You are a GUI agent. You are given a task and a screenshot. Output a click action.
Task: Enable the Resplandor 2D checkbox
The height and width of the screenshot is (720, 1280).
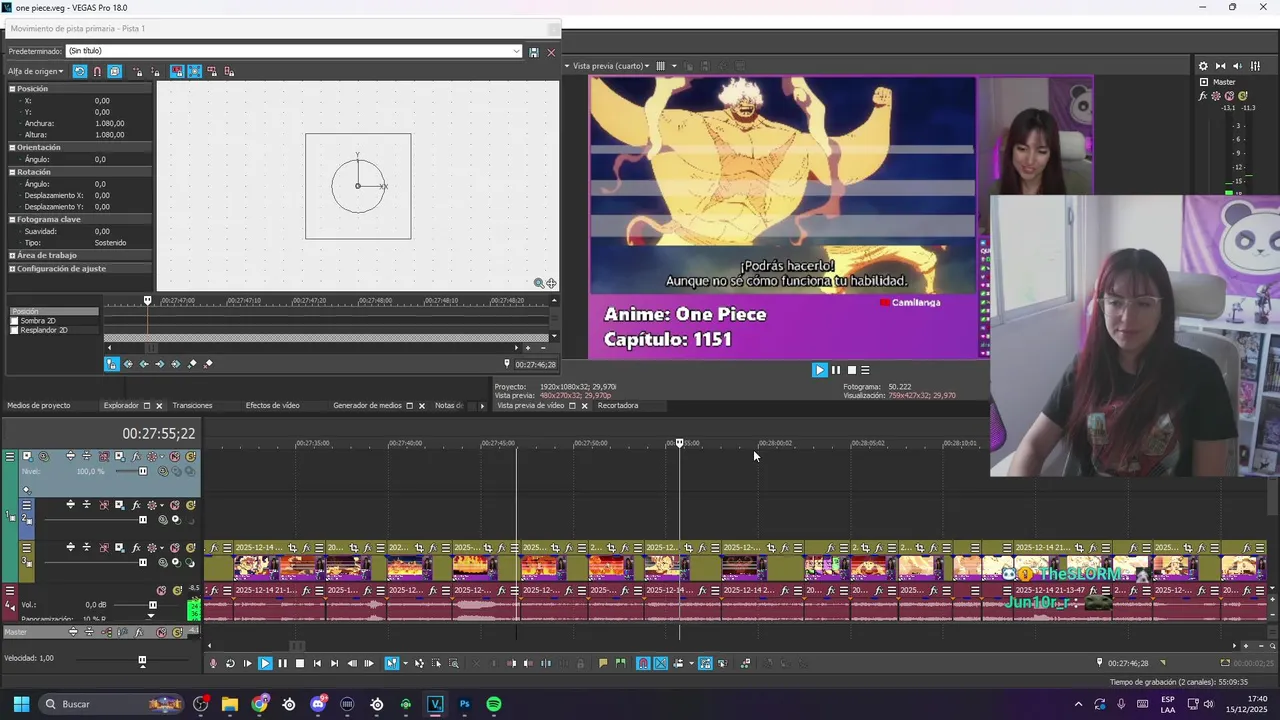[14, 330]
